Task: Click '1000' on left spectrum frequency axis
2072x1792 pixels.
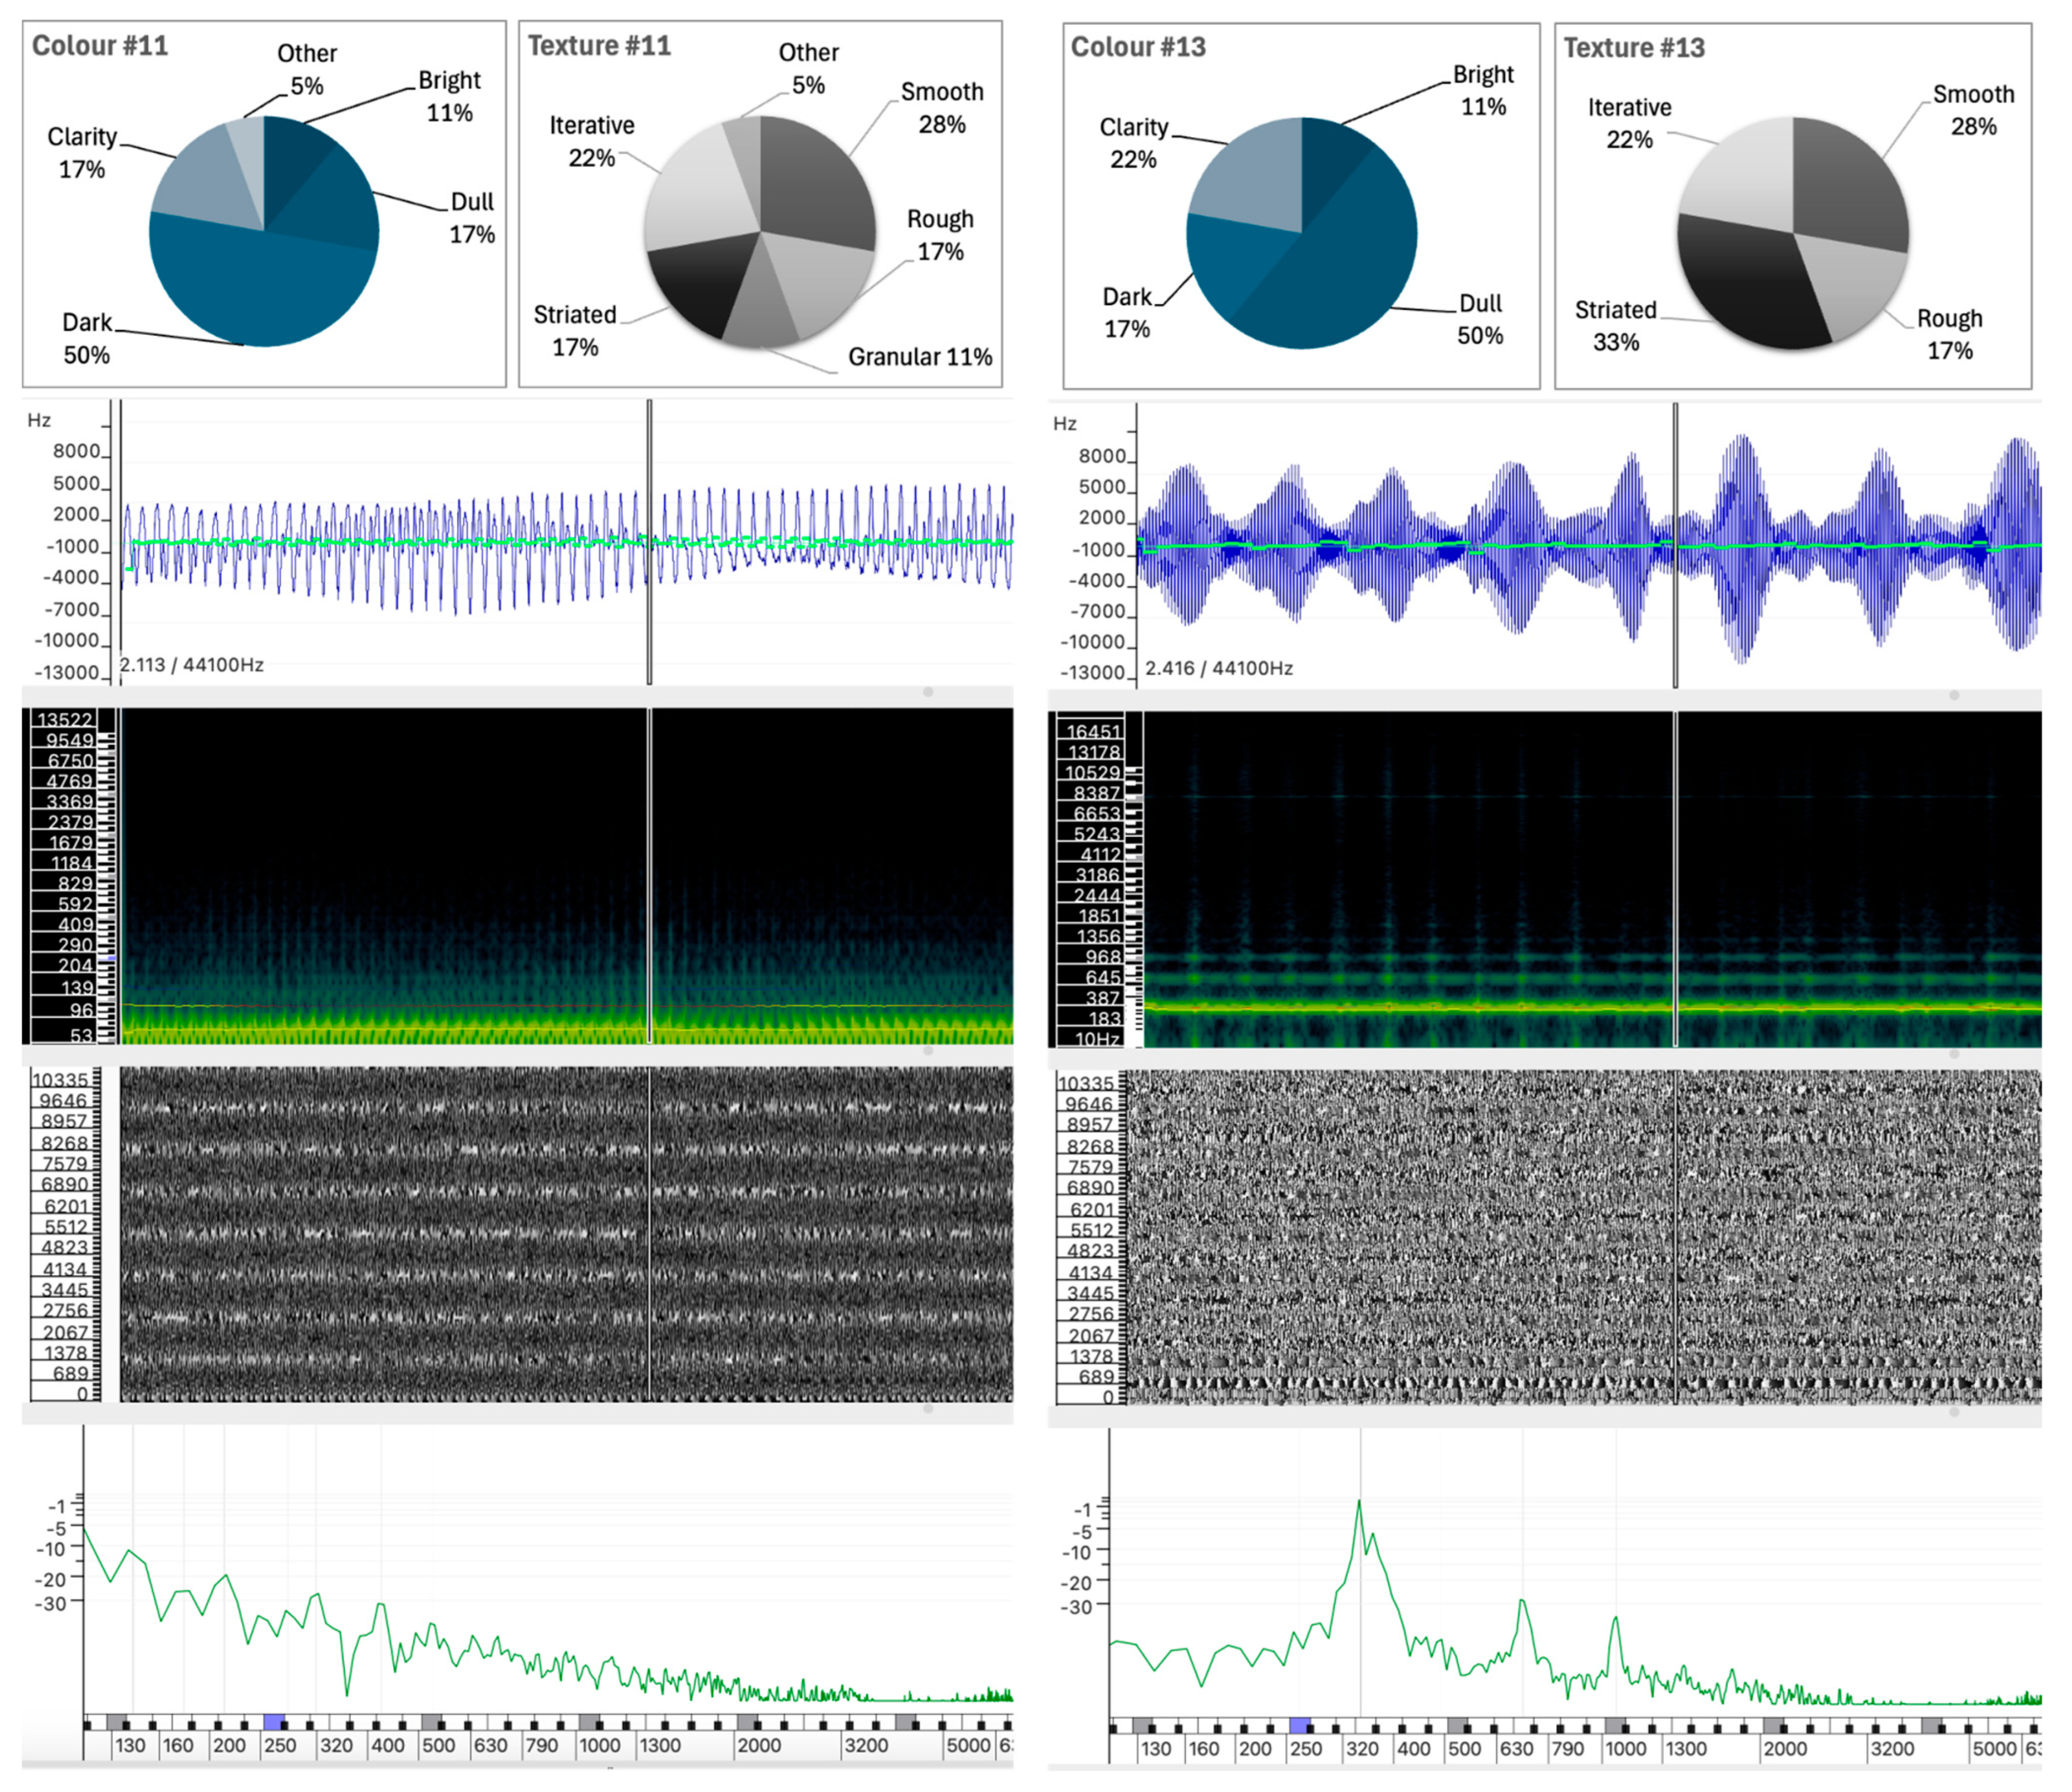Action: pyautogui.click(x=599, y=1745)
